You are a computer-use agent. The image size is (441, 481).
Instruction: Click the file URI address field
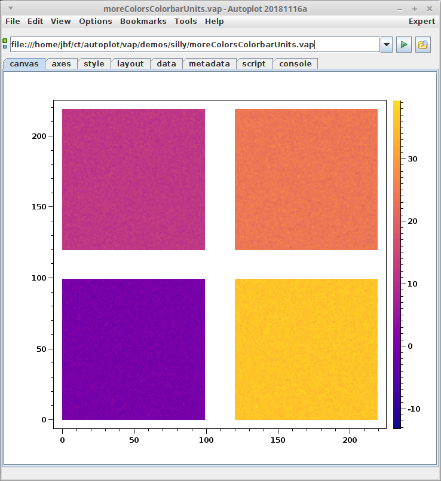pyautogui.click(x=195, y=45)
